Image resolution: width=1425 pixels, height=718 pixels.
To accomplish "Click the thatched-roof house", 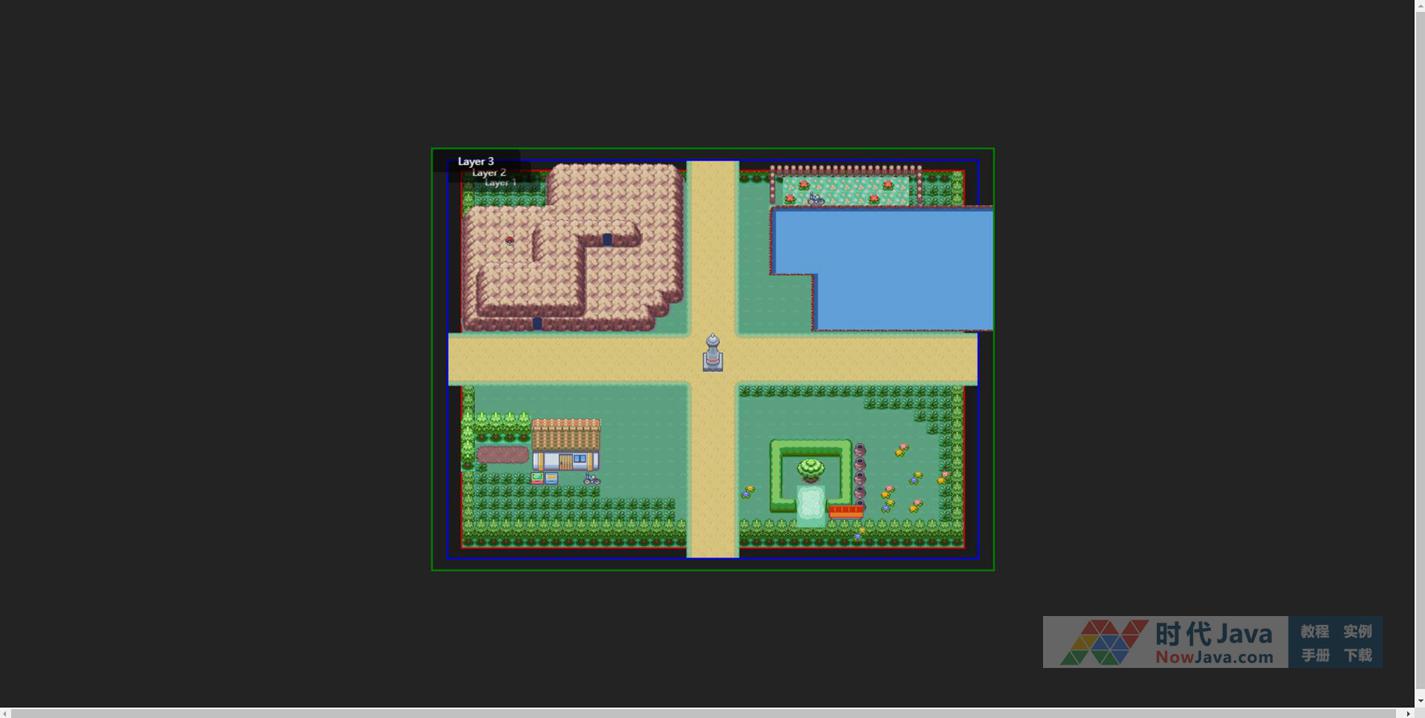I will (566, 445).
